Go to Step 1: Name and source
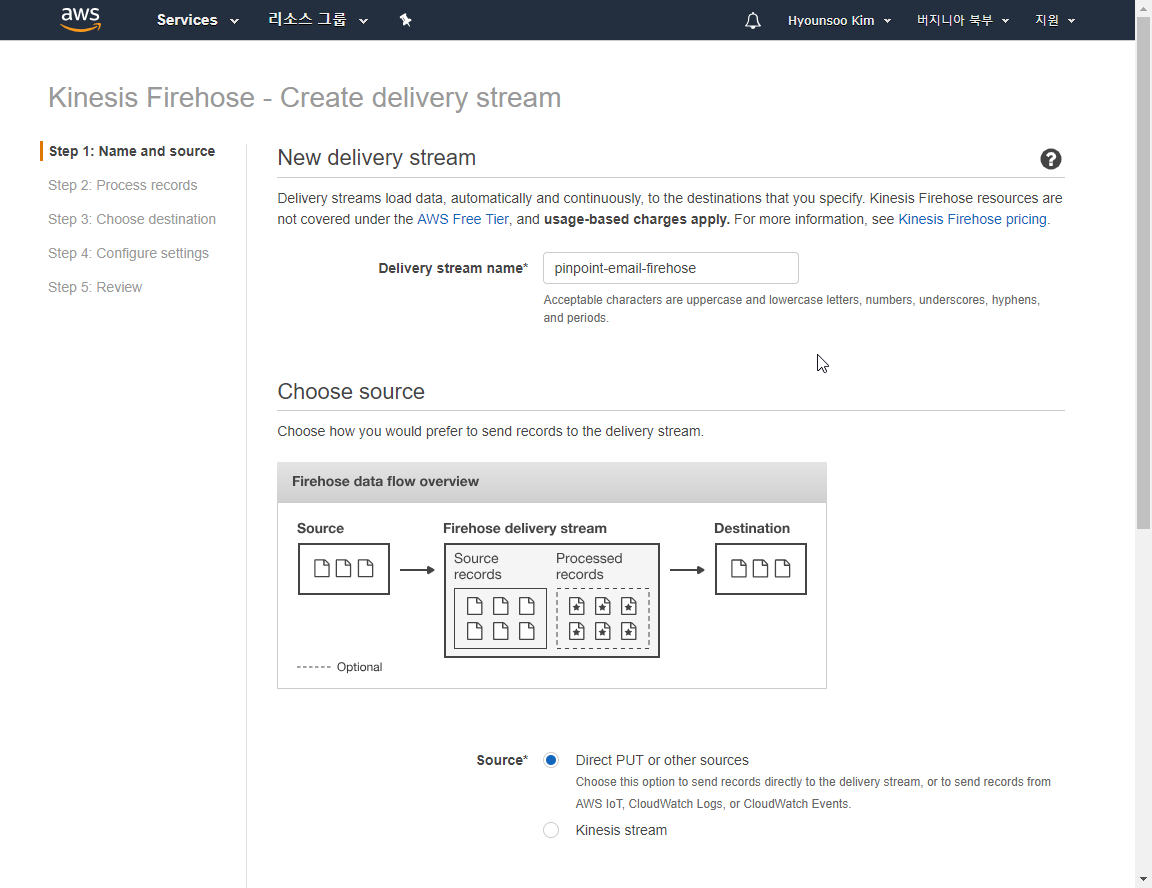The image size is (1152, 888). (132, 151)
